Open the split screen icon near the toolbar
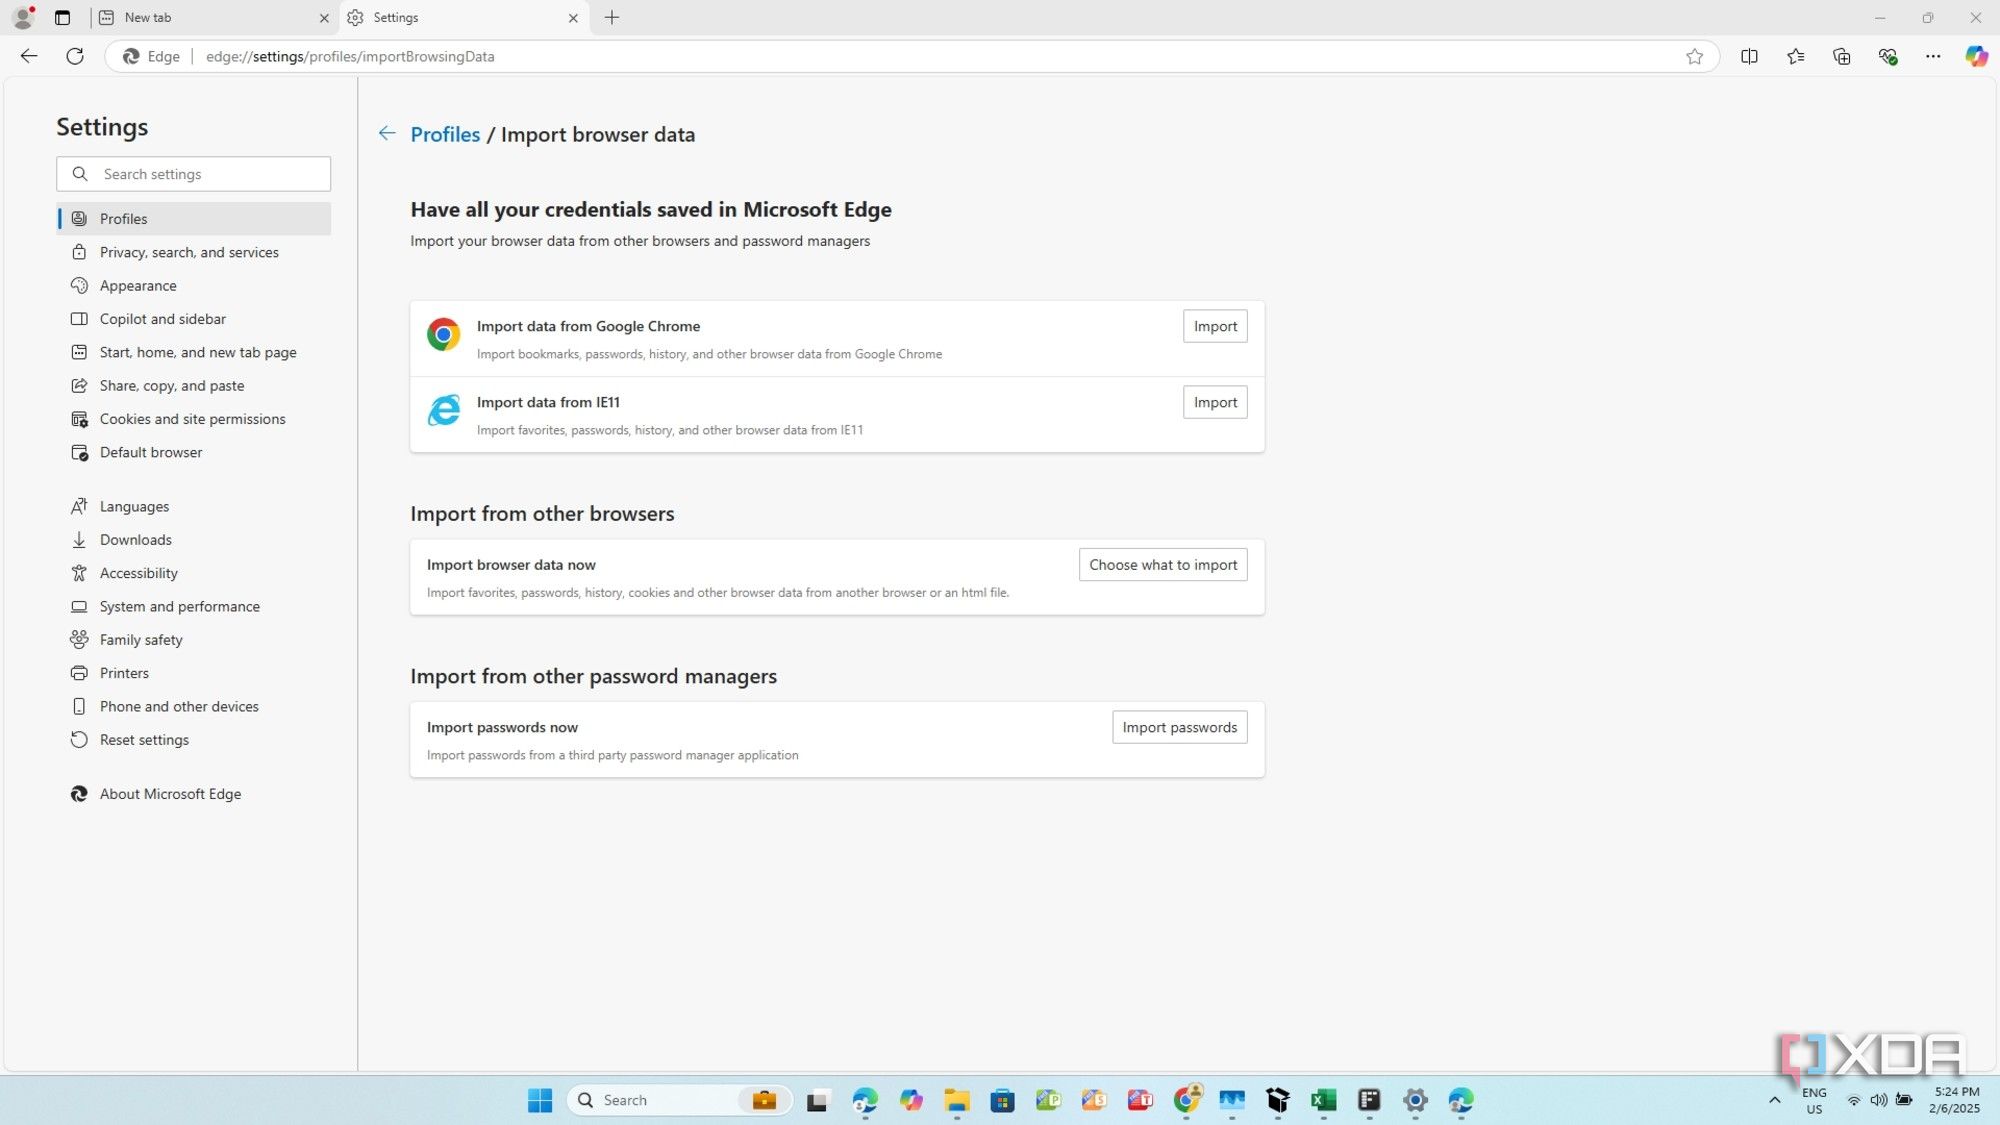The height and width of the screenshot is (1125, 2000). click(x=1749, y=56)
